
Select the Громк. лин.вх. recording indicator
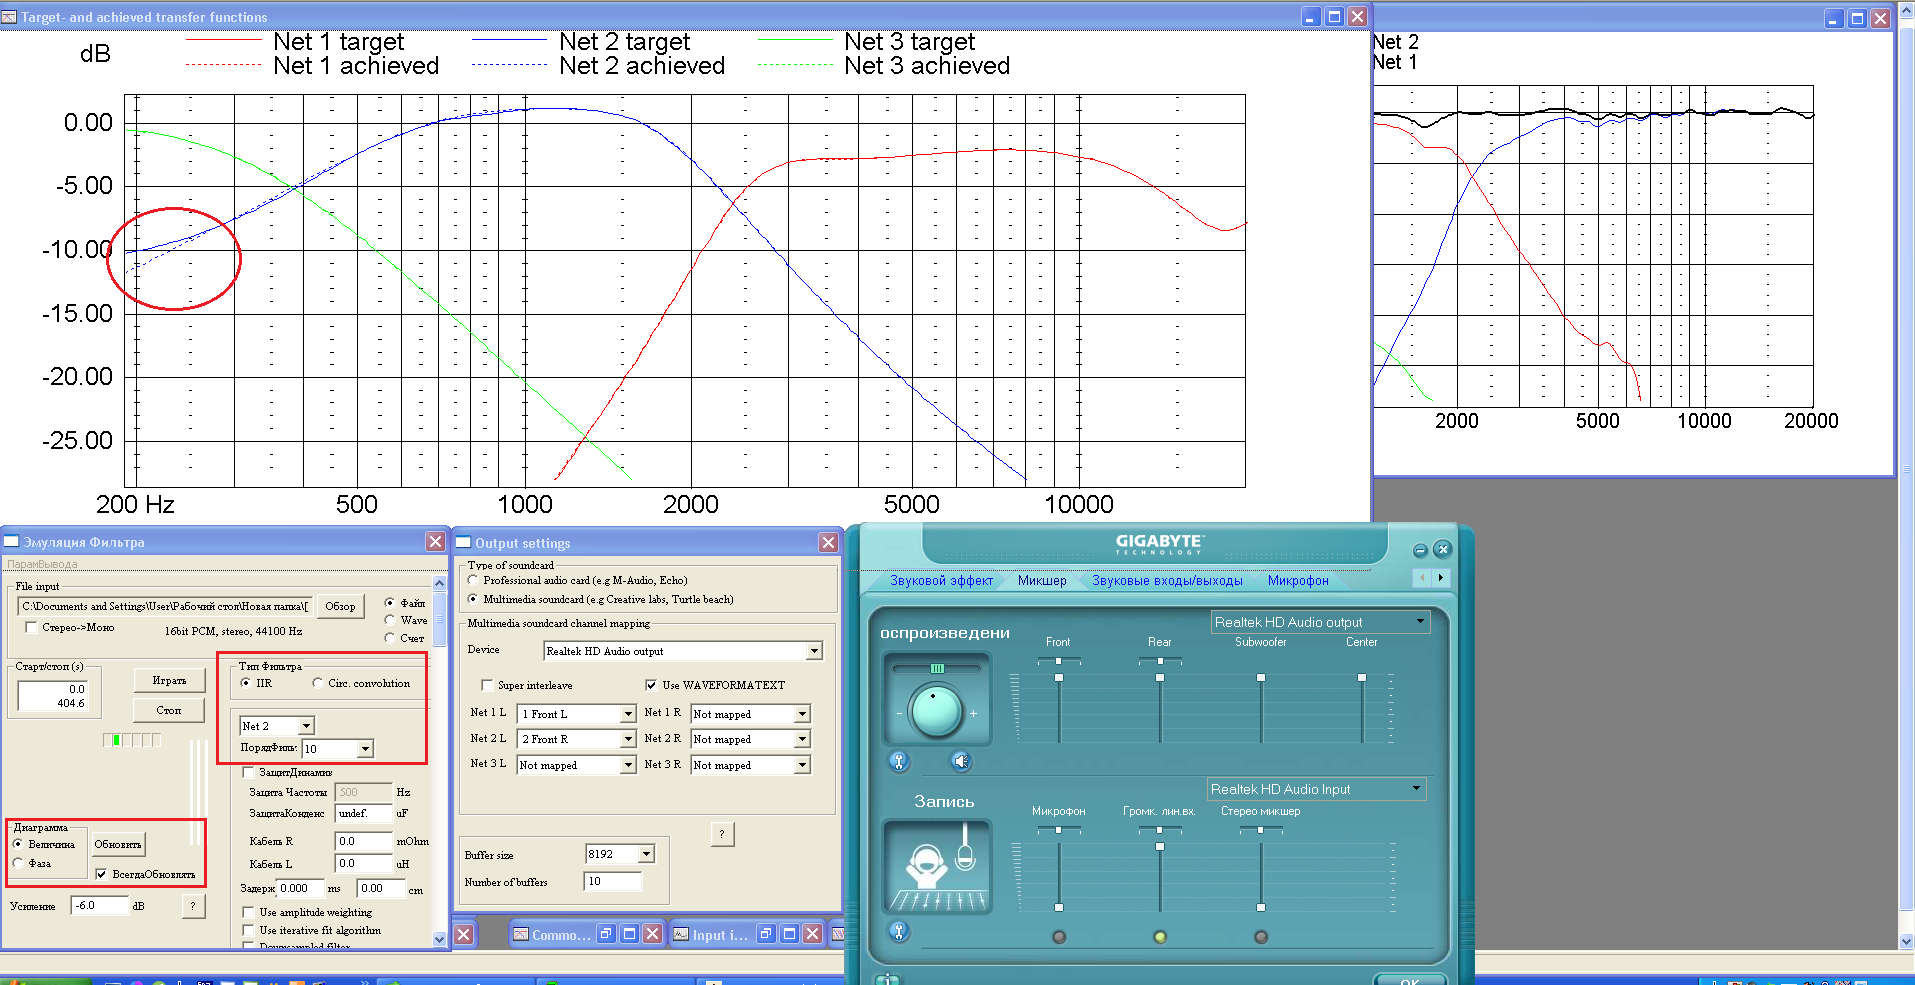1160,937
